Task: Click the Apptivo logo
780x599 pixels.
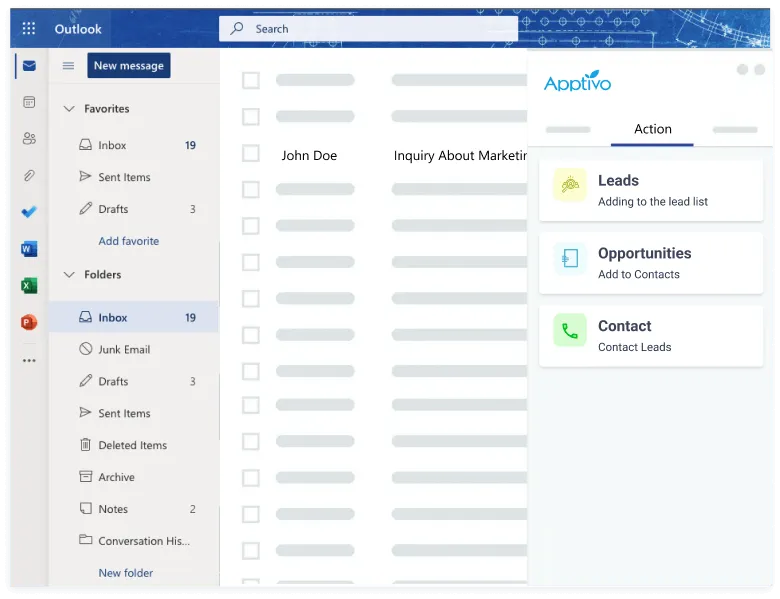Action: [578, 81]
